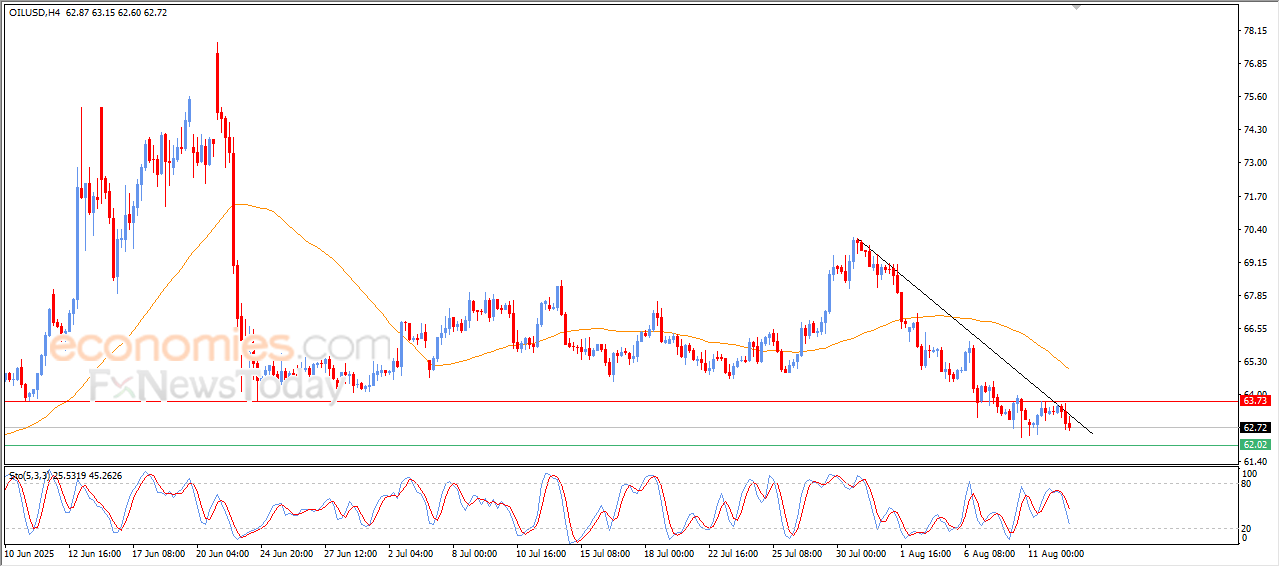Click the 74.30 price axis label
Viewport: 1280px width, 567px height.
(1255, 130)
